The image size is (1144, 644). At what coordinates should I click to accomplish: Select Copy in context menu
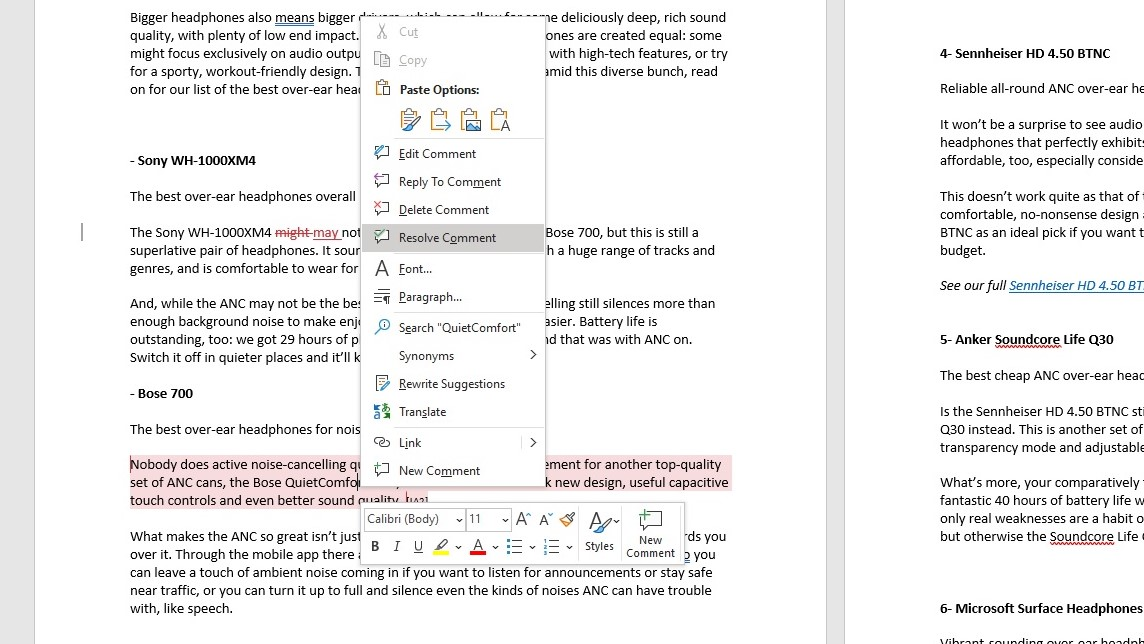tap(453, 60)
